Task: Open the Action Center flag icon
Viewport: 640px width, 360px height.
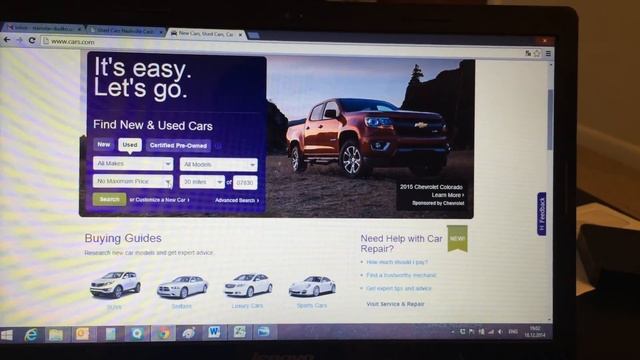Action: [471, 332]
